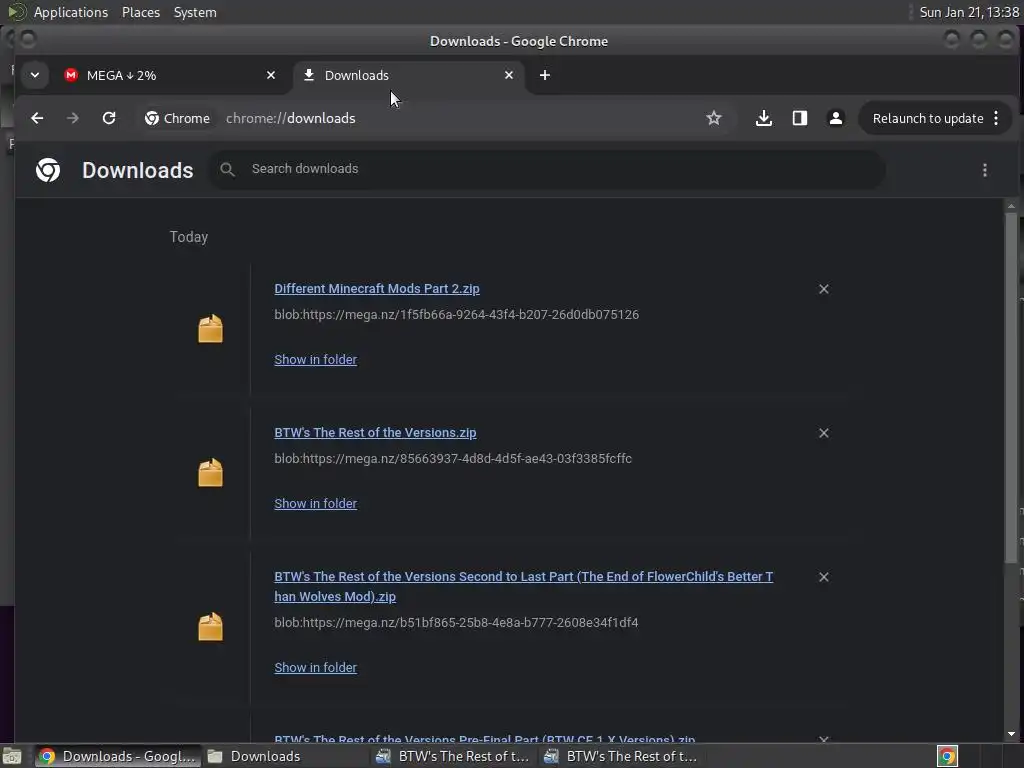Click the mega.nz/85663937 blob URL text
Screen dimensions: 1024x768
tap(453, 458)
